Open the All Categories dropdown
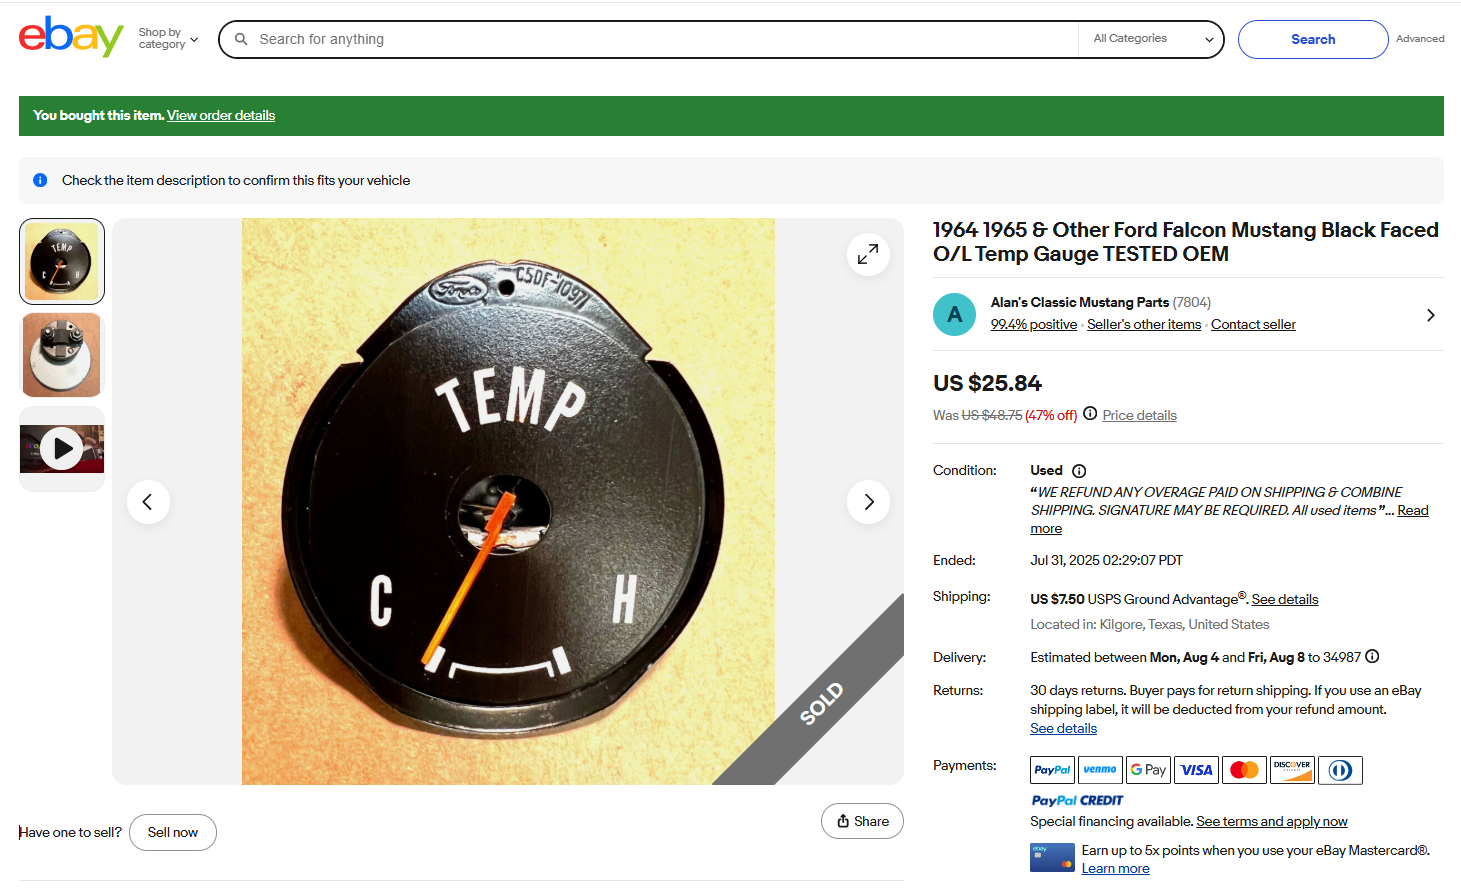The height and width of the screenshot is (888, 1461). (1152, 39)
